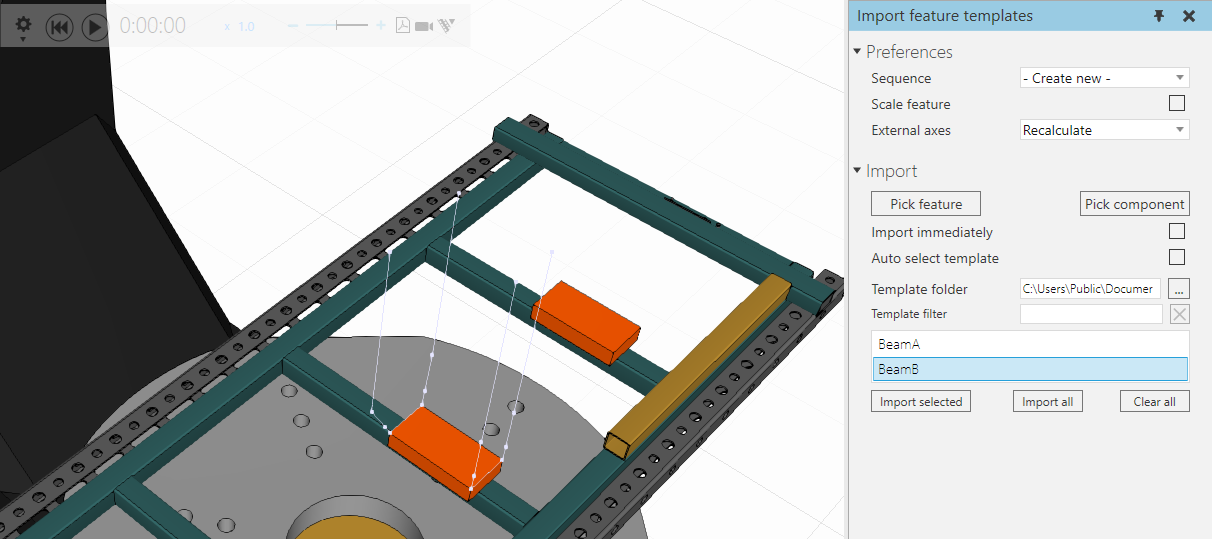The width and height of the screenshot is (1212, 539).
Task: Collapse the Preferences section
Action: tap(857, 51)
